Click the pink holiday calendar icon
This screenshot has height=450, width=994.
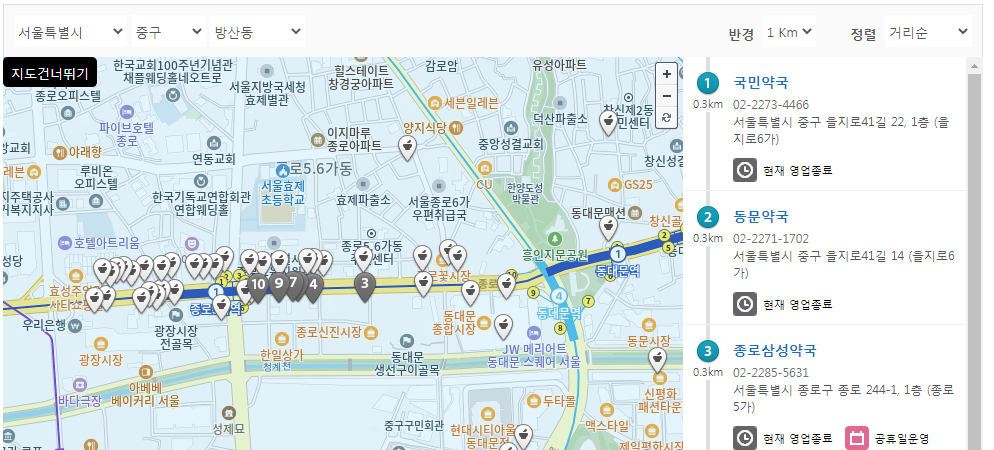pyautogui.click(x=857, y=438)
